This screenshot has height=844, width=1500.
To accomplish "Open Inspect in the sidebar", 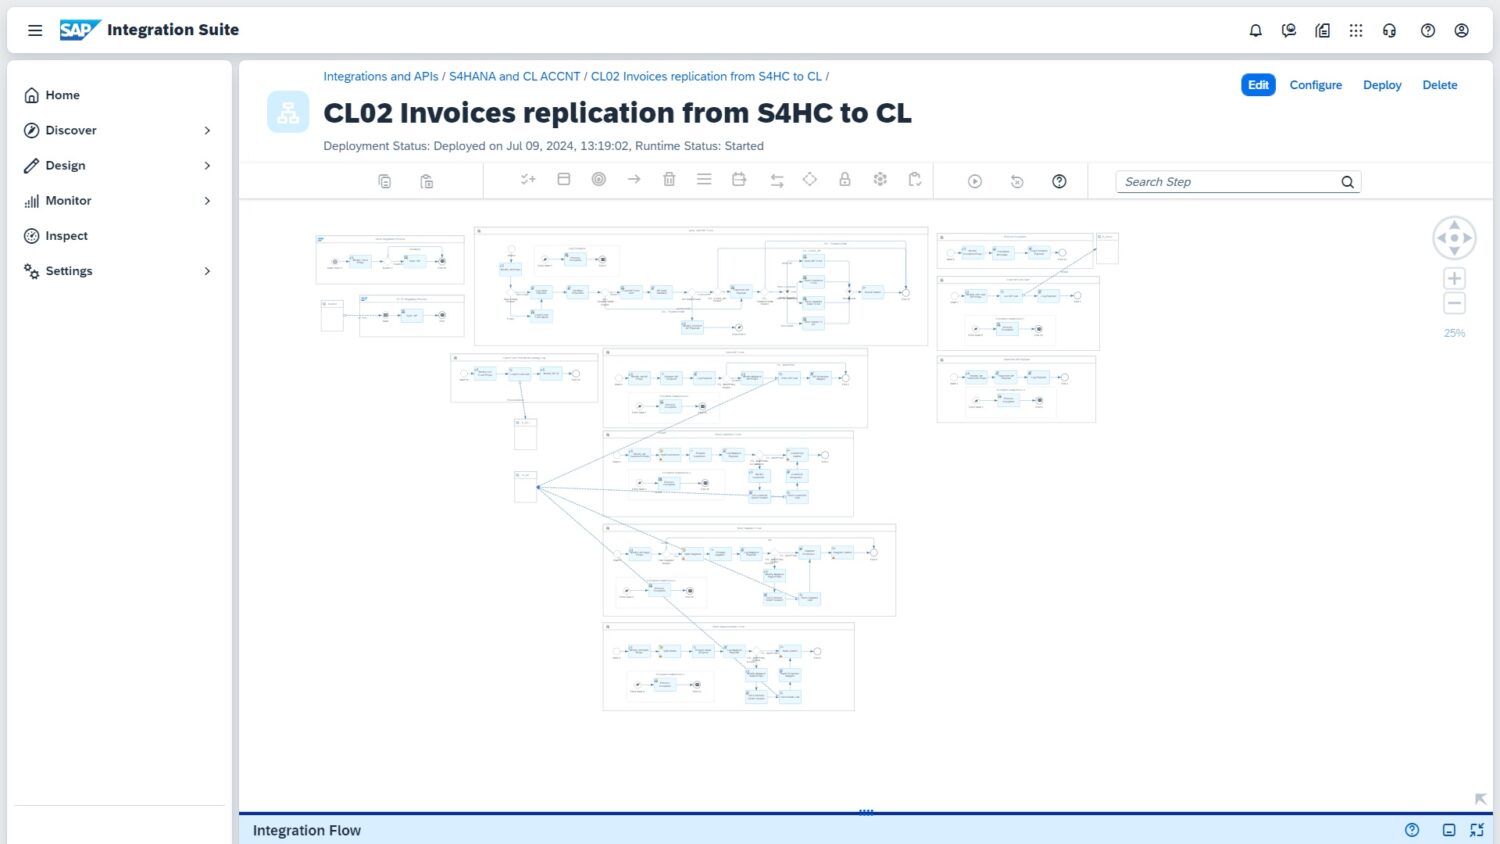I will pyautogui.click(x=66, y=236).
